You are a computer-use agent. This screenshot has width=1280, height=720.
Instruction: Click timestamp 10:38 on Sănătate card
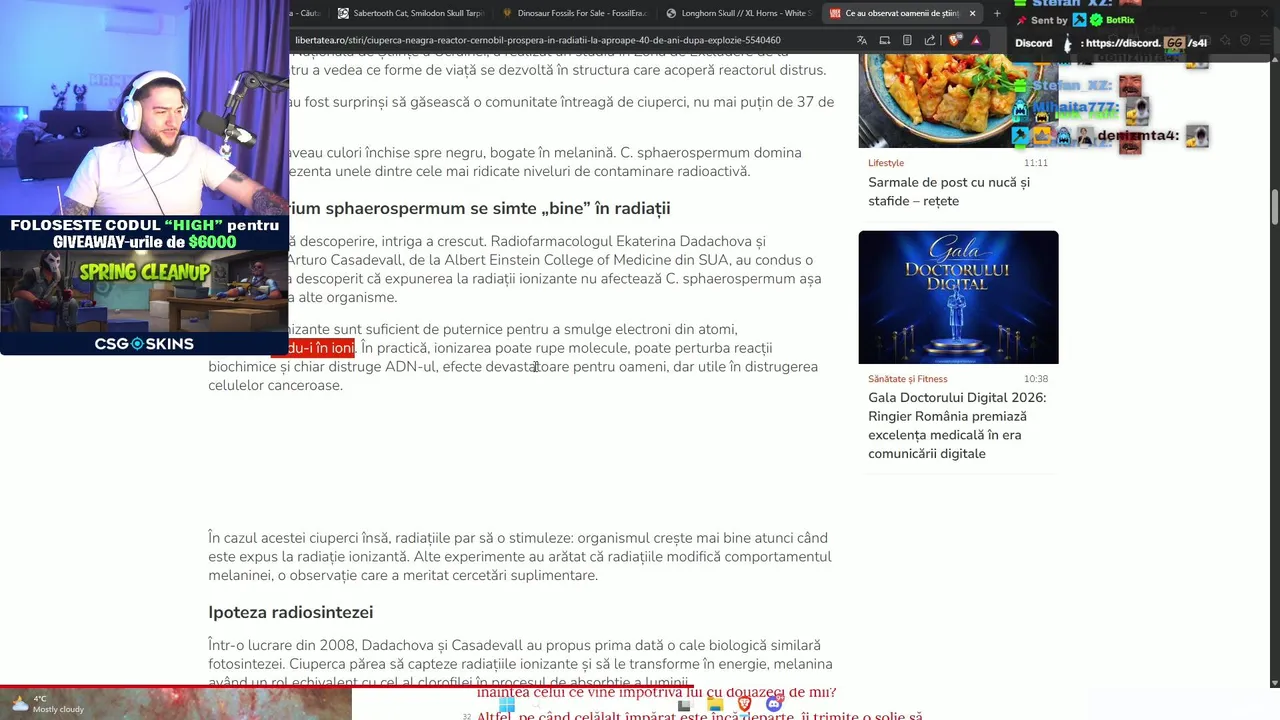1036,379
